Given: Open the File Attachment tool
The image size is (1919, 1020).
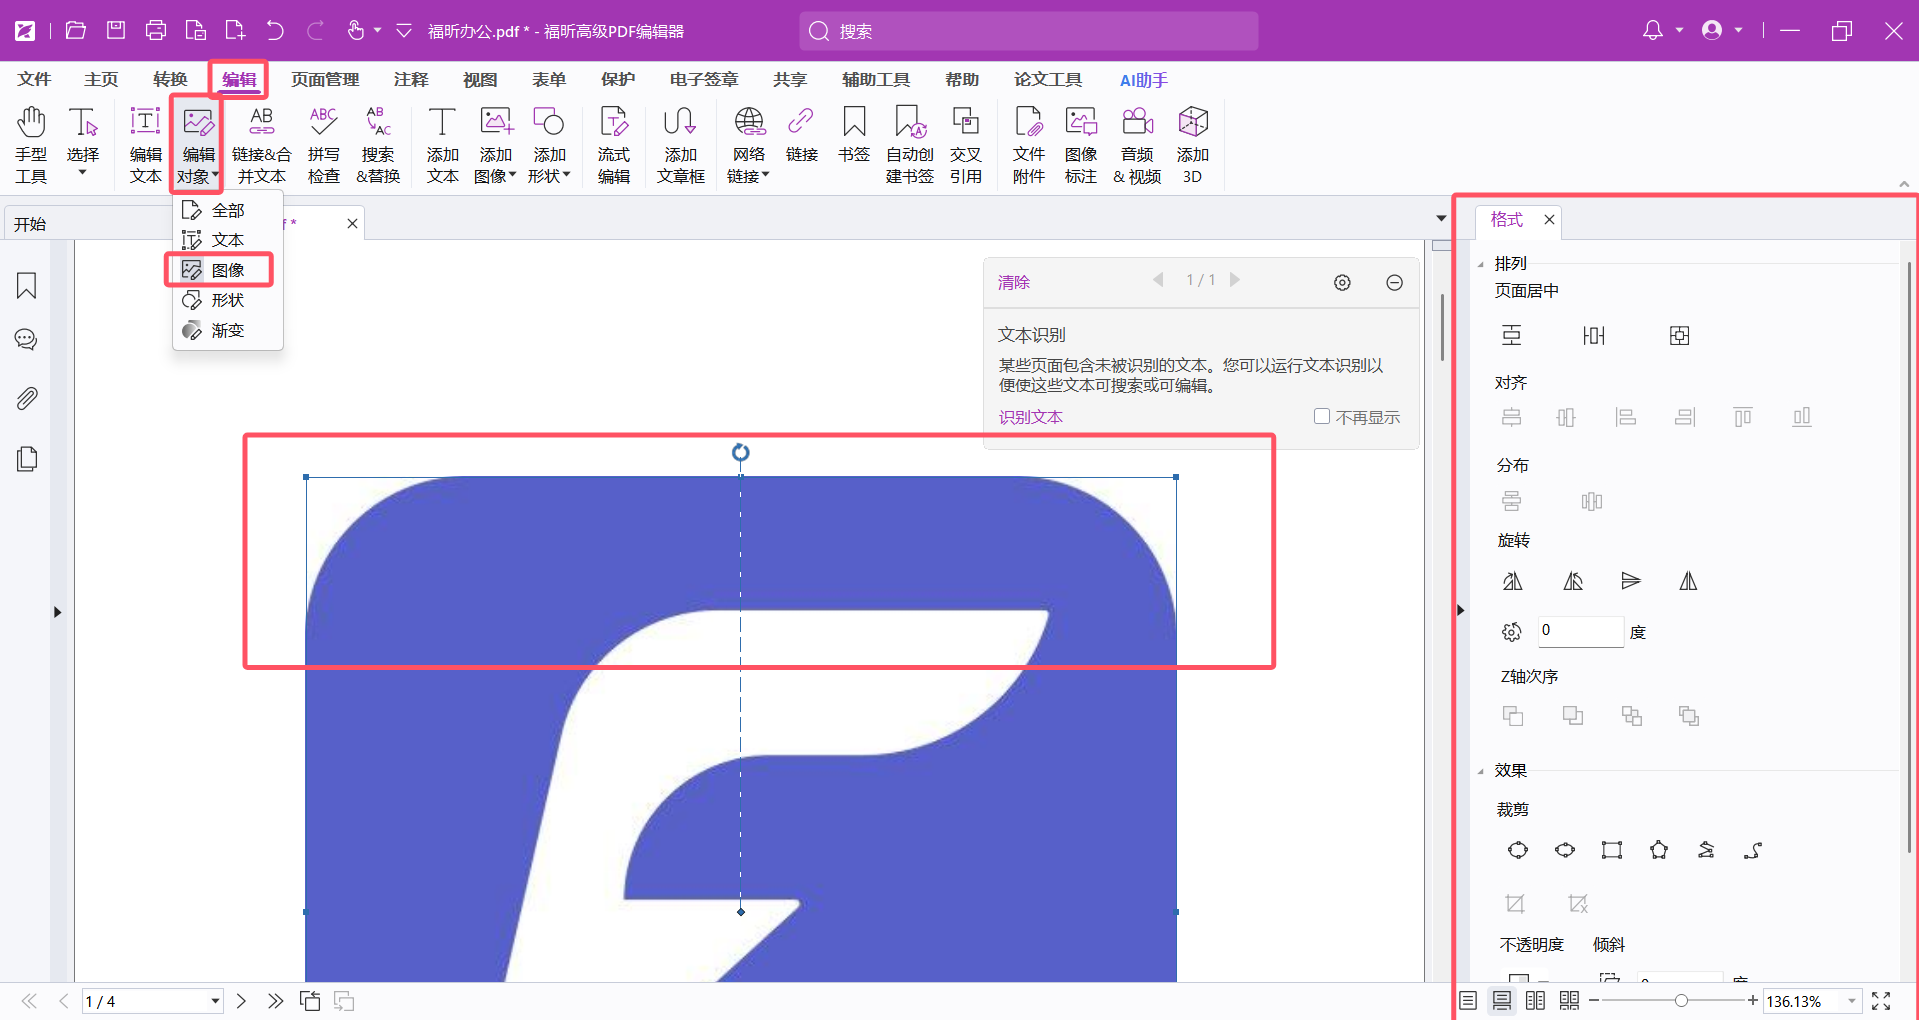Looking at the screenshot, I should [1028, 145].
